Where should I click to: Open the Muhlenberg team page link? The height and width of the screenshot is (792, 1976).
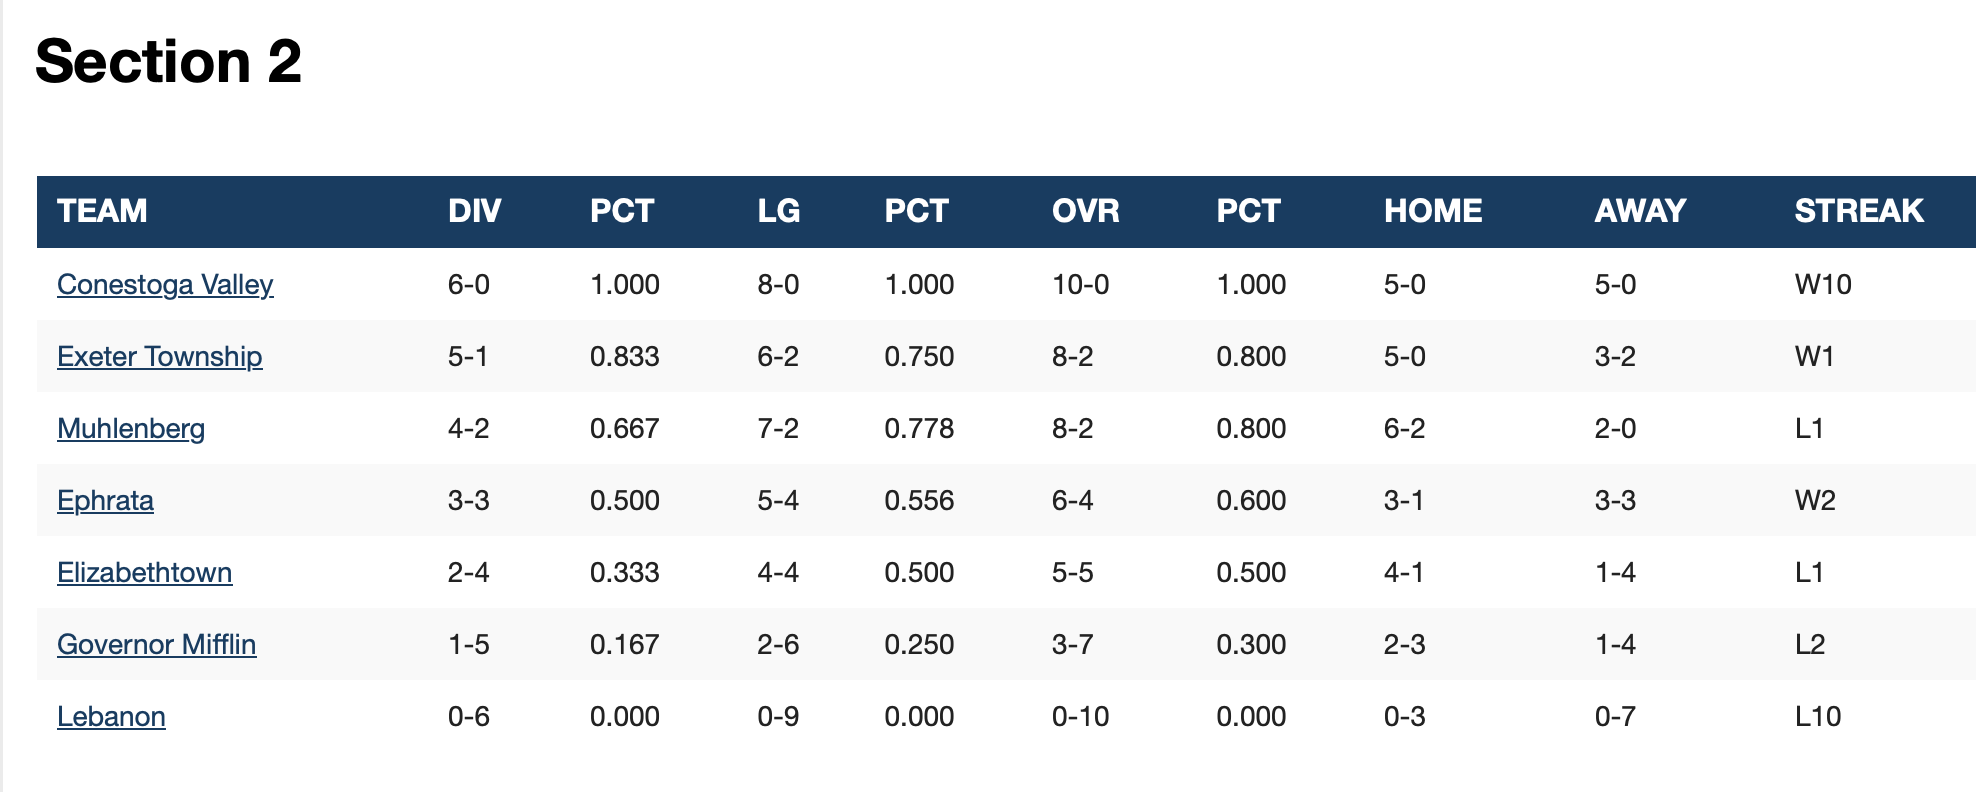[131, 429]
